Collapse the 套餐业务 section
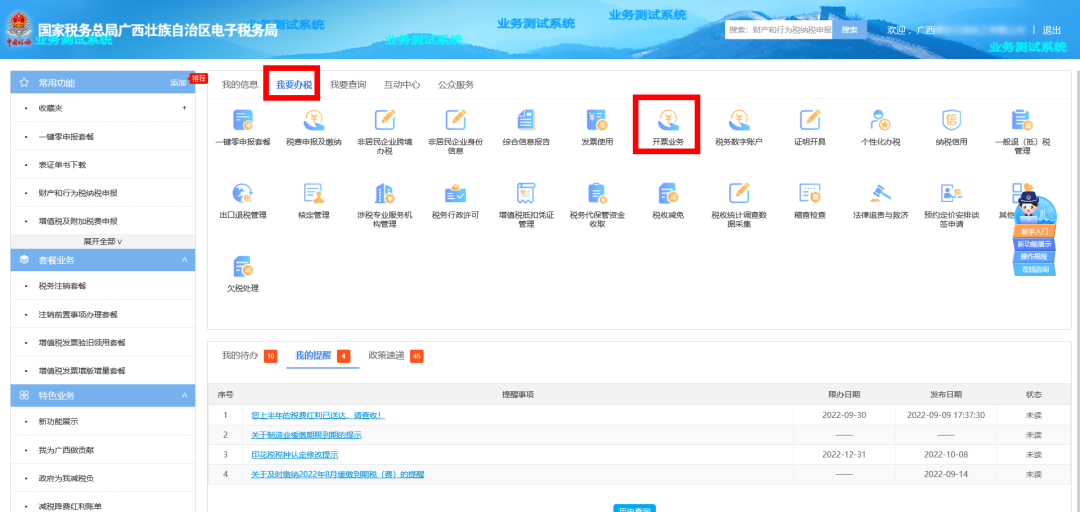1080x512 pixels. coord(184,260)
